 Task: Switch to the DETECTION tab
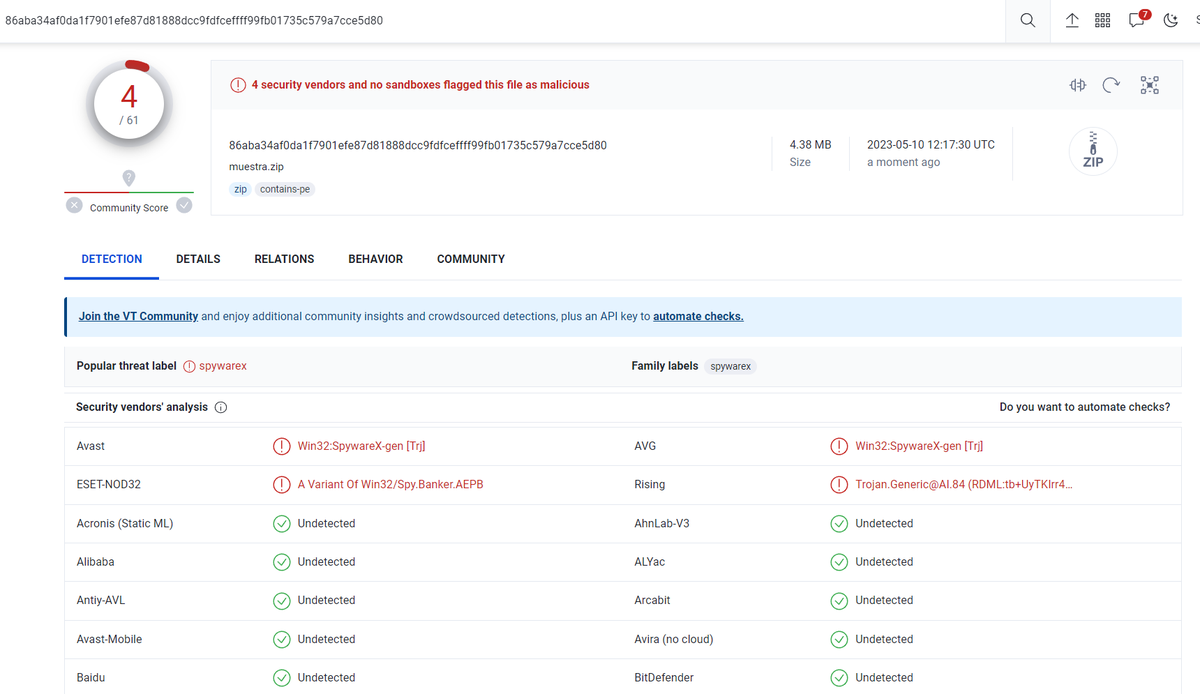click(x=112, y=259)
